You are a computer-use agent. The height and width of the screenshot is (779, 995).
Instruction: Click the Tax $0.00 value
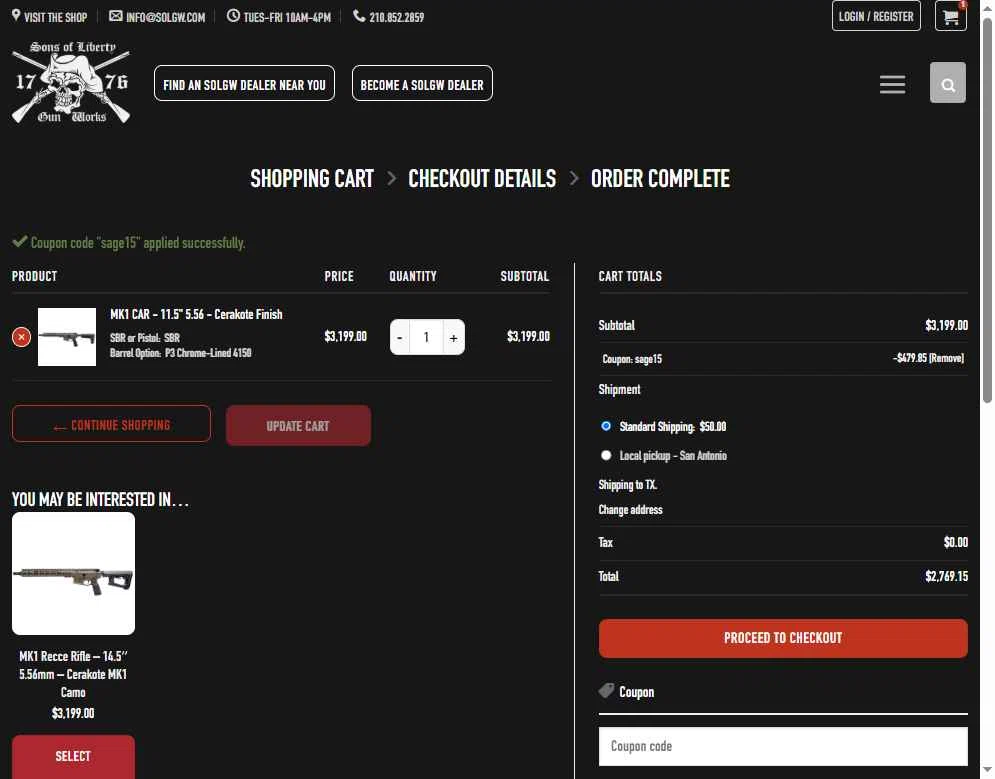click(x=956, y=542)
